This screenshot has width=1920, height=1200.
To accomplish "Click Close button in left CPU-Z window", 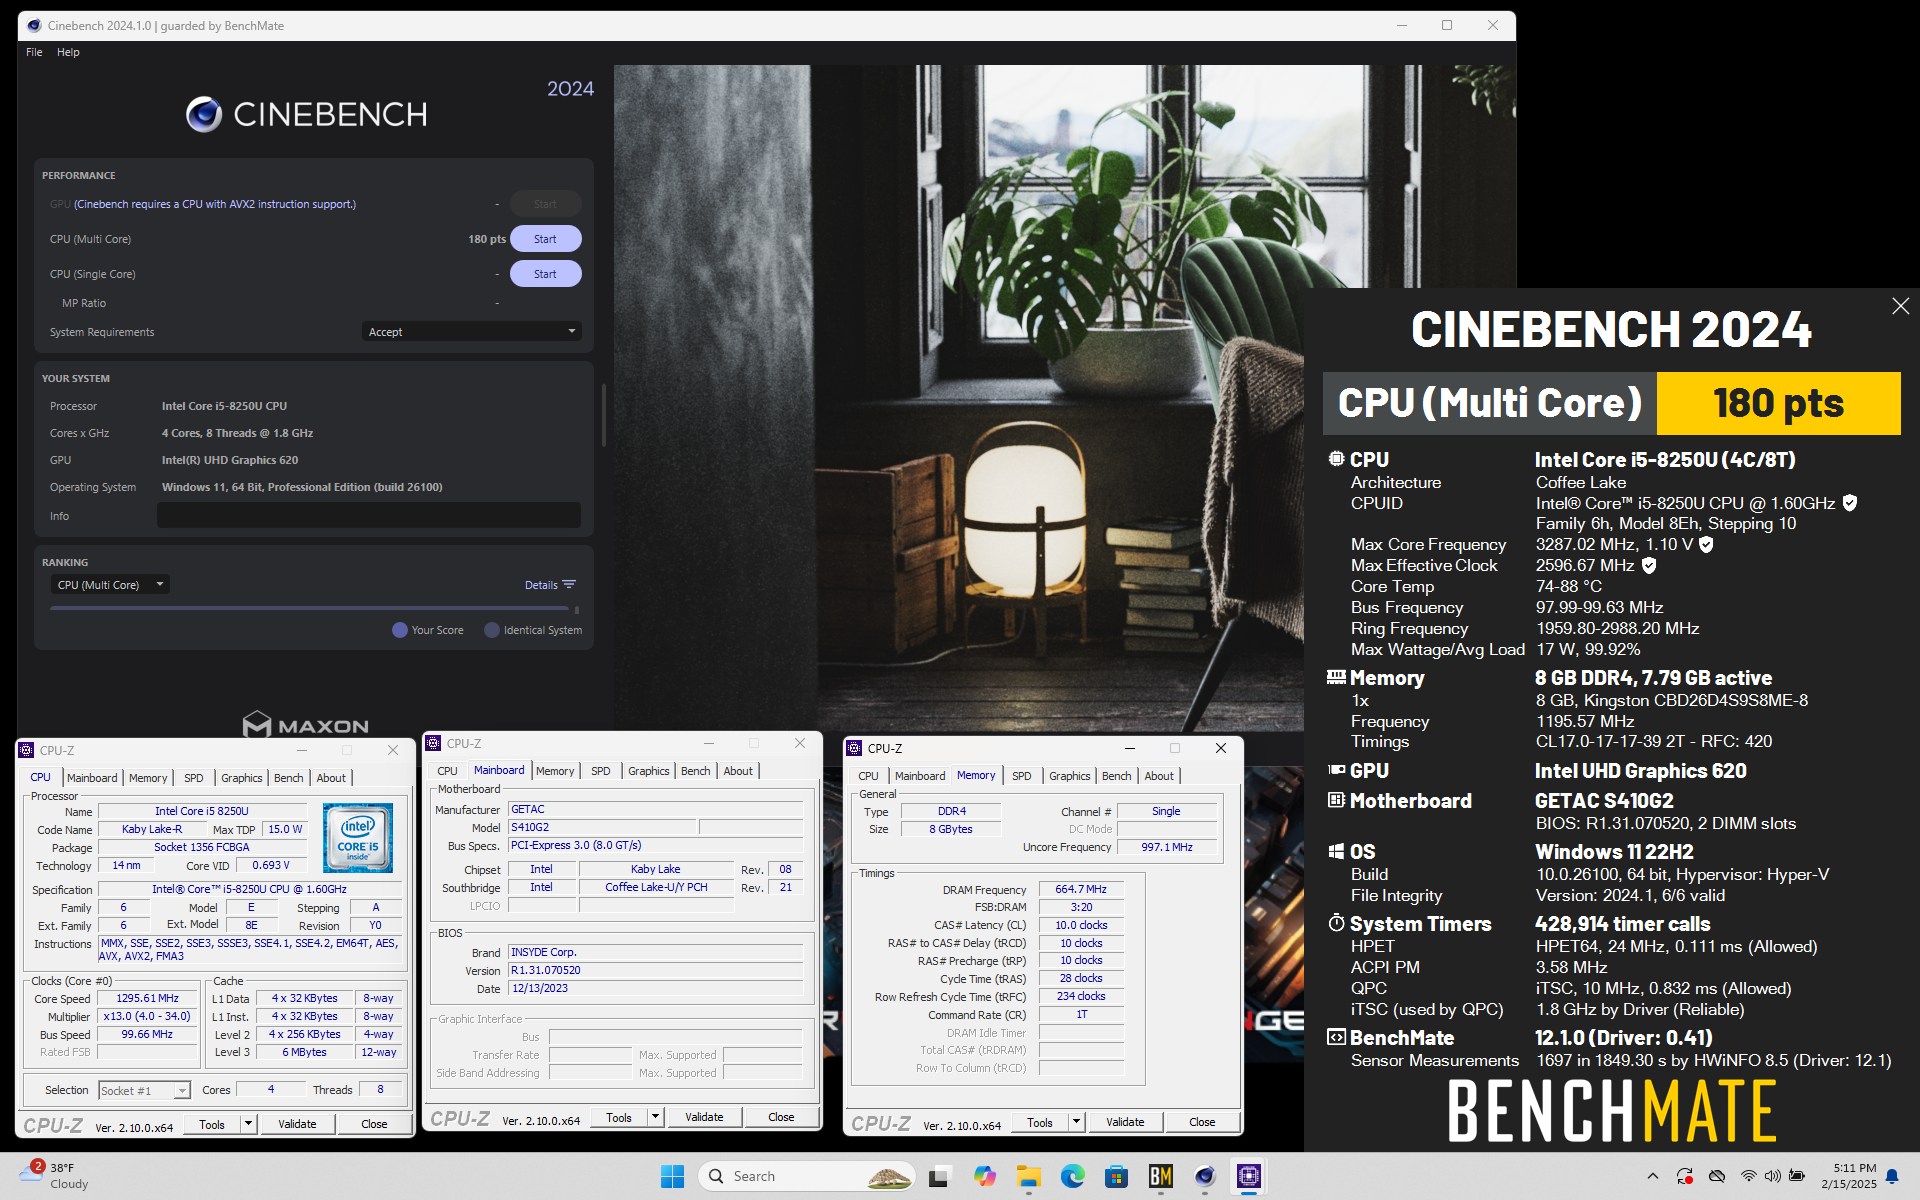I will 374,1124.
